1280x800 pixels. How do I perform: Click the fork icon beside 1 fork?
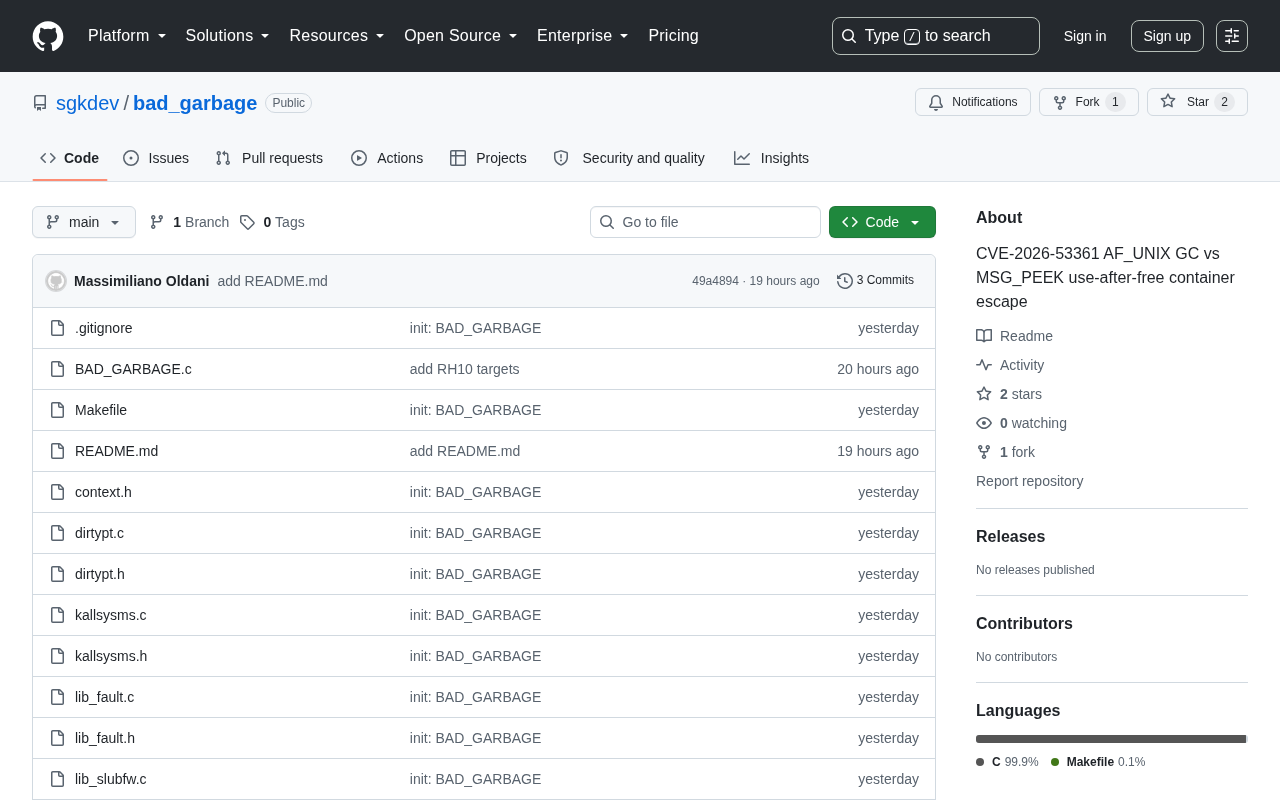point(984,452)
